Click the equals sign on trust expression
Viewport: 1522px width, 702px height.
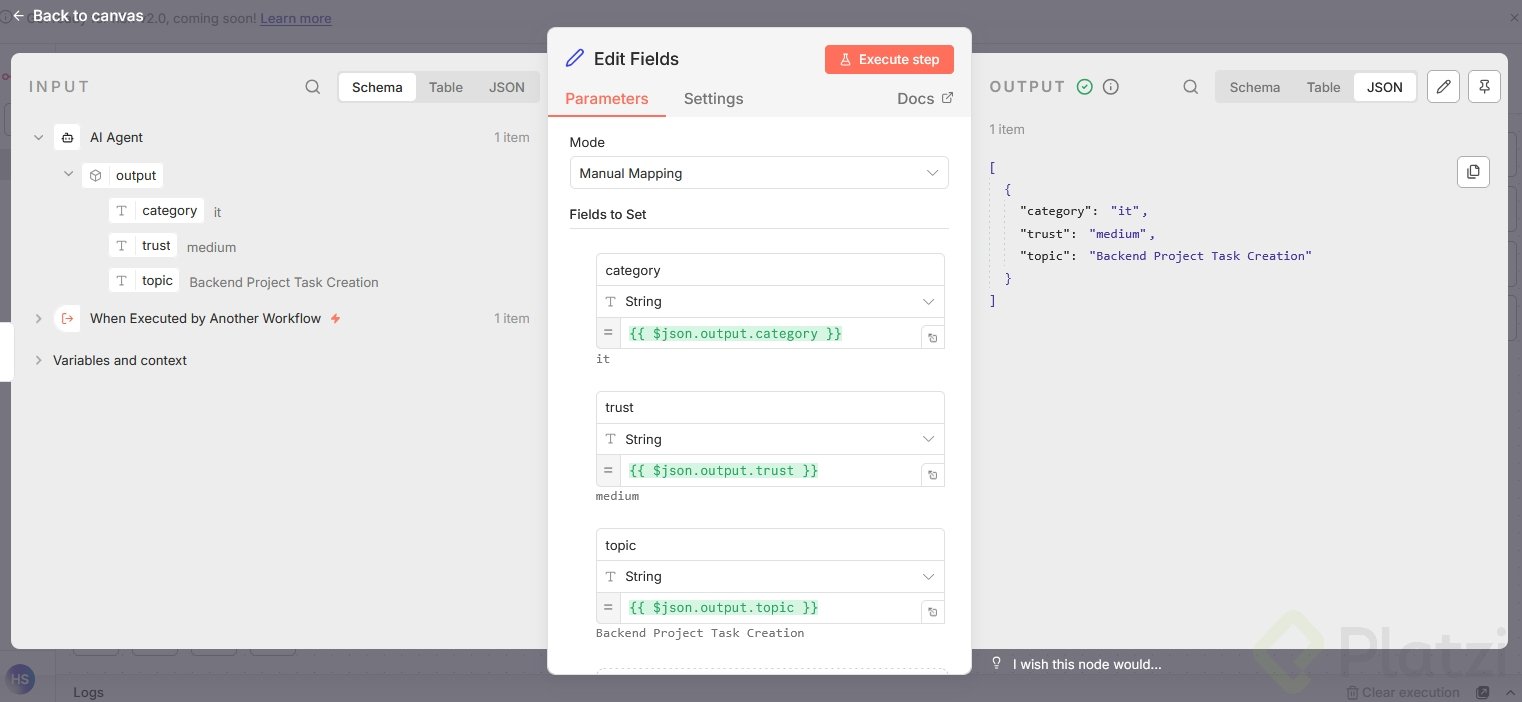608,470
